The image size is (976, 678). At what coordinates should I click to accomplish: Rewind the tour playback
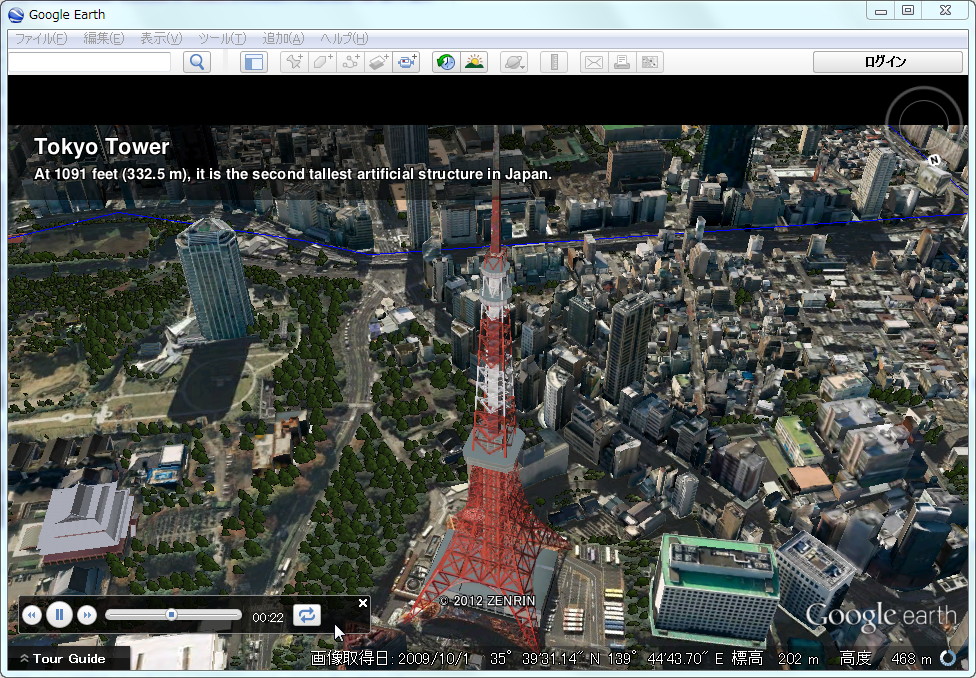[32, 615]
